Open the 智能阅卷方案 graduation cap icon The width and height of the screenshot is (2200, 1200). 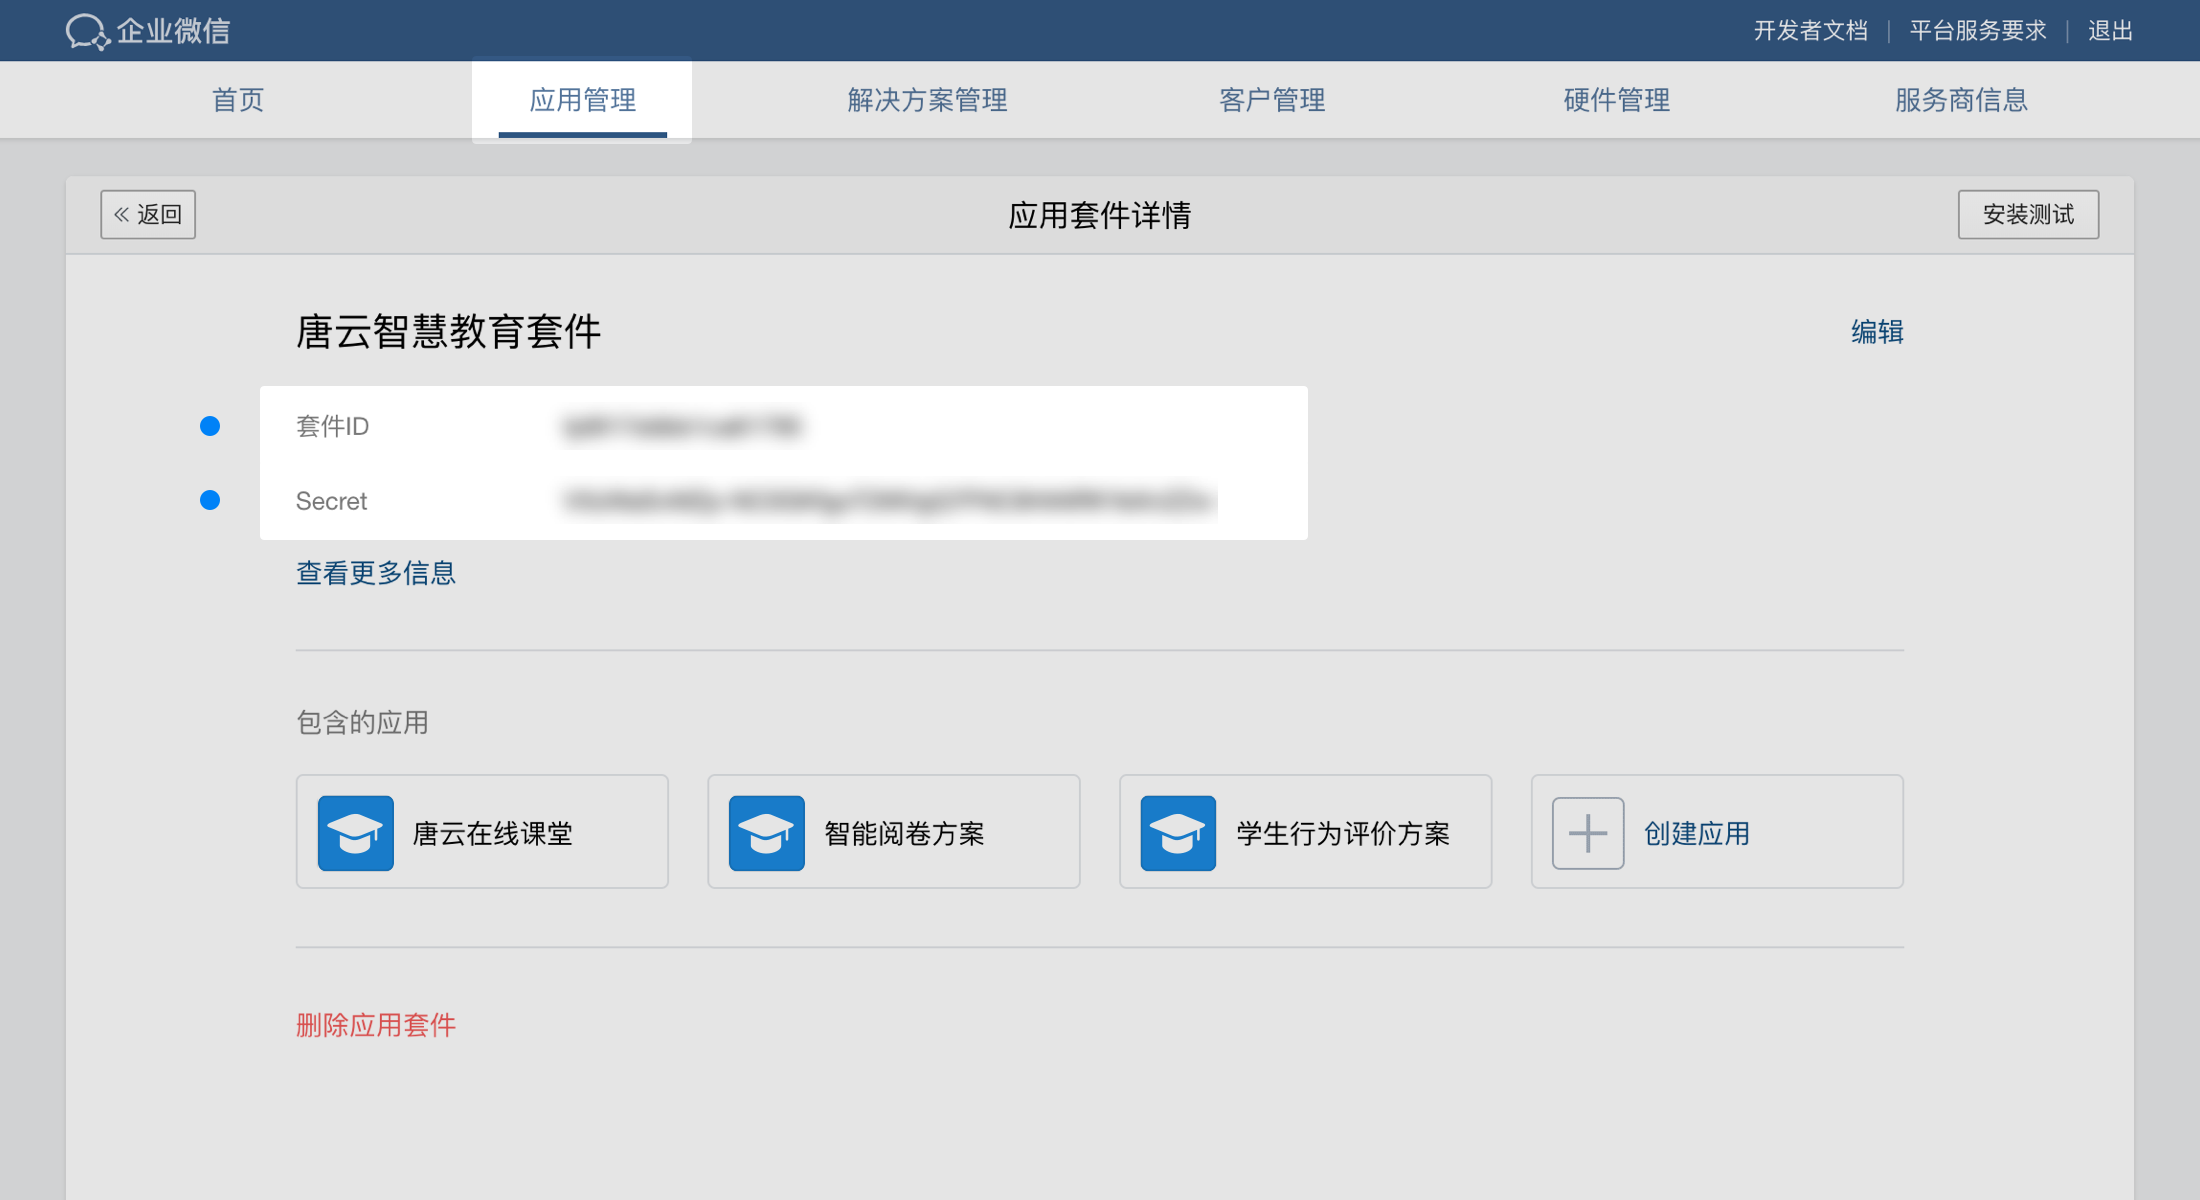[x=767, y=833]
